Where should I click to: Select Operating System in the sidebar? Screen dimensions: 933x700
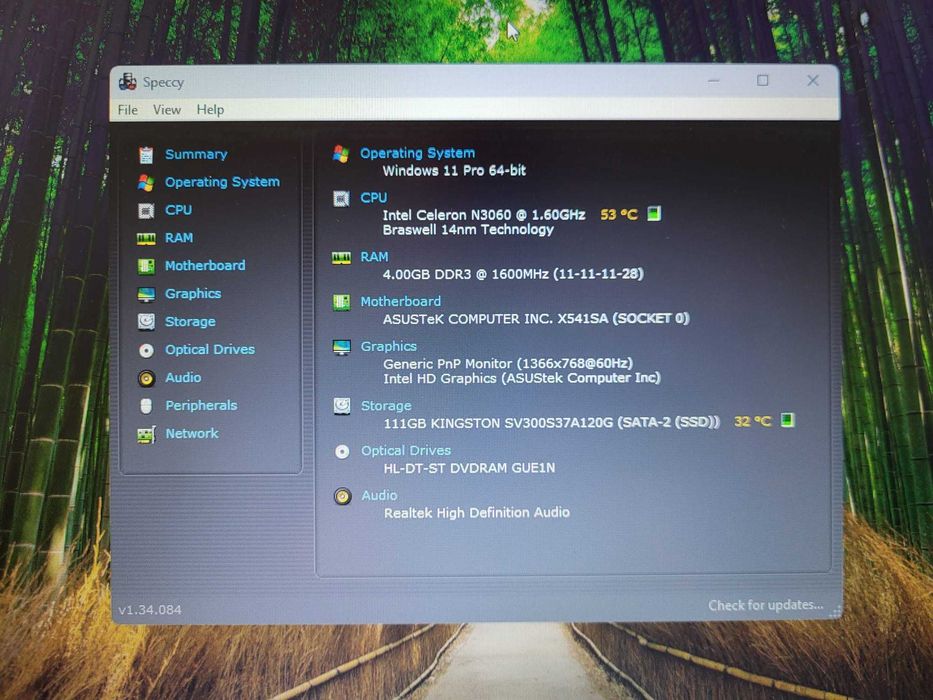(x=222, y=182)
